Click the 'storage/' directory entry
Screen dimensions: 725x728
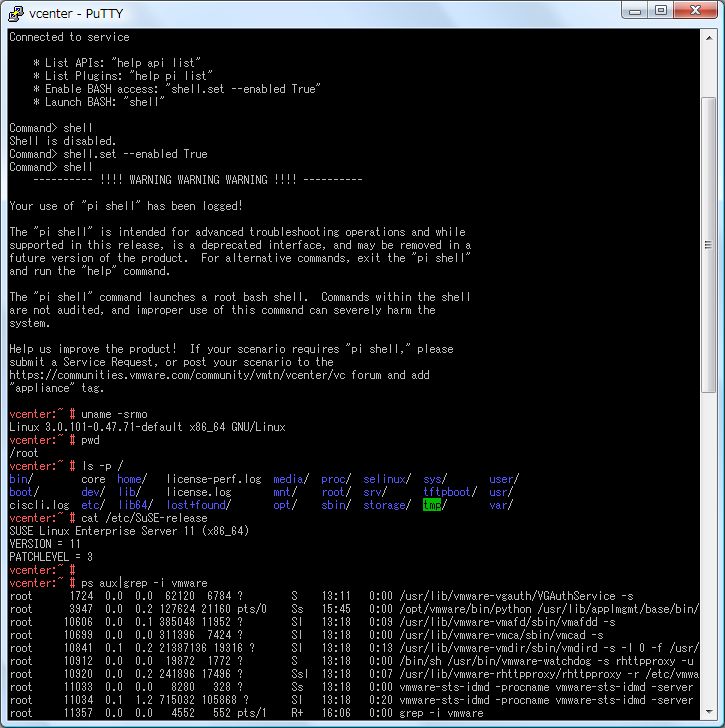387,505
